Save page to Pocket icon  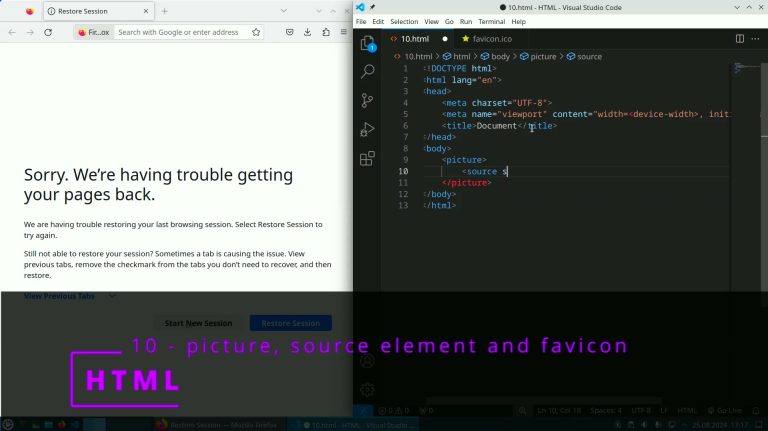coord(289,32)
